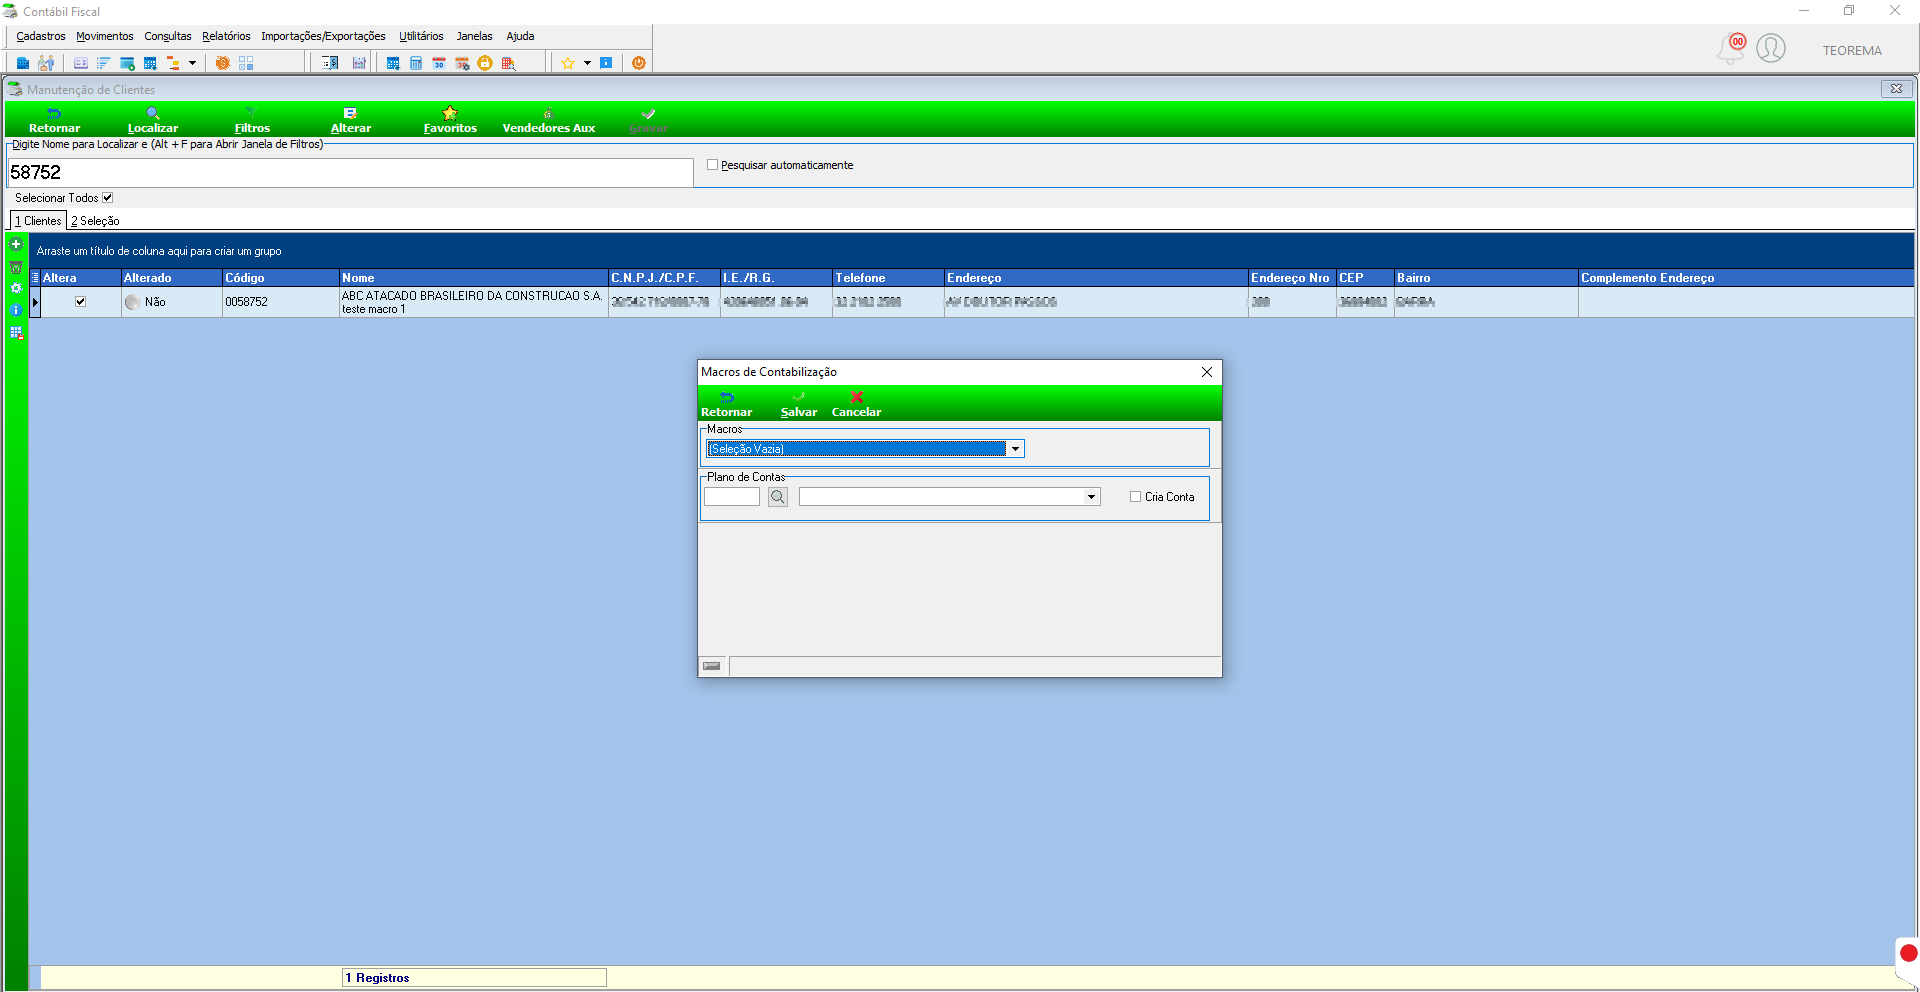Click the grid export icon in left sidebar
The width and height of the screenshot is (1920, 992).
click(x=16, y=332)
